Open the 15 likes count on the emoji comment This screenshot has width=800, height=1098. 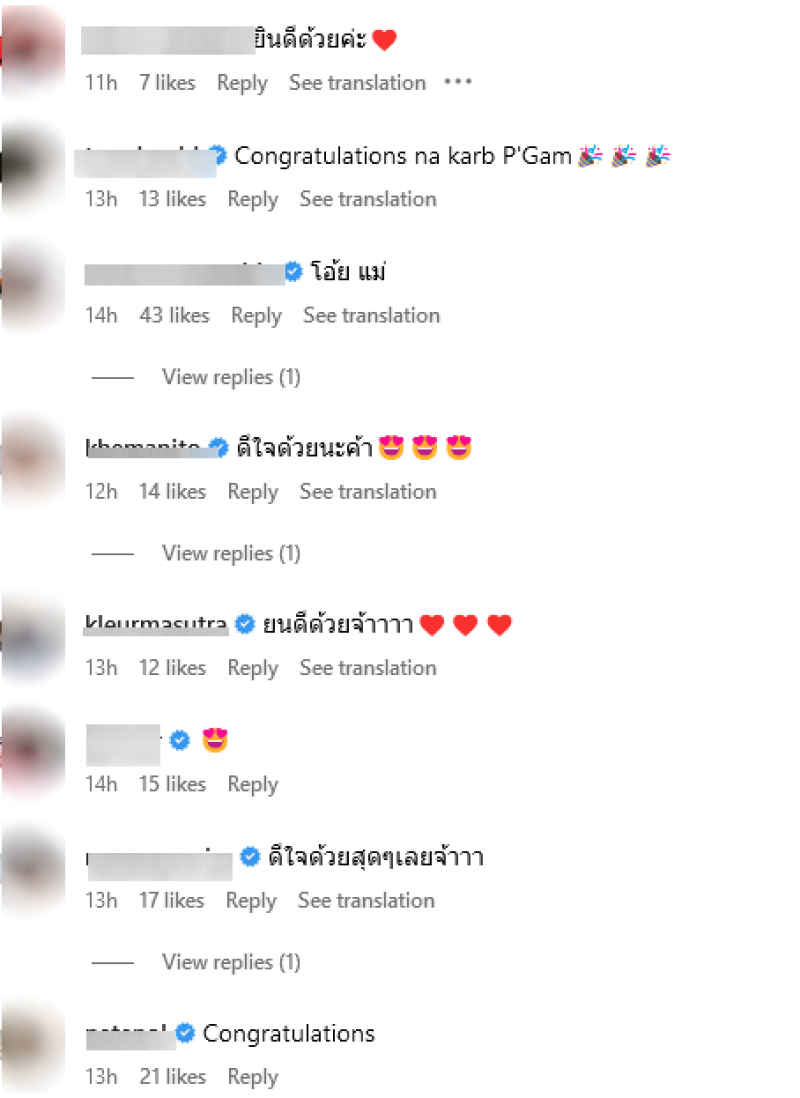[x=172, y=784]
